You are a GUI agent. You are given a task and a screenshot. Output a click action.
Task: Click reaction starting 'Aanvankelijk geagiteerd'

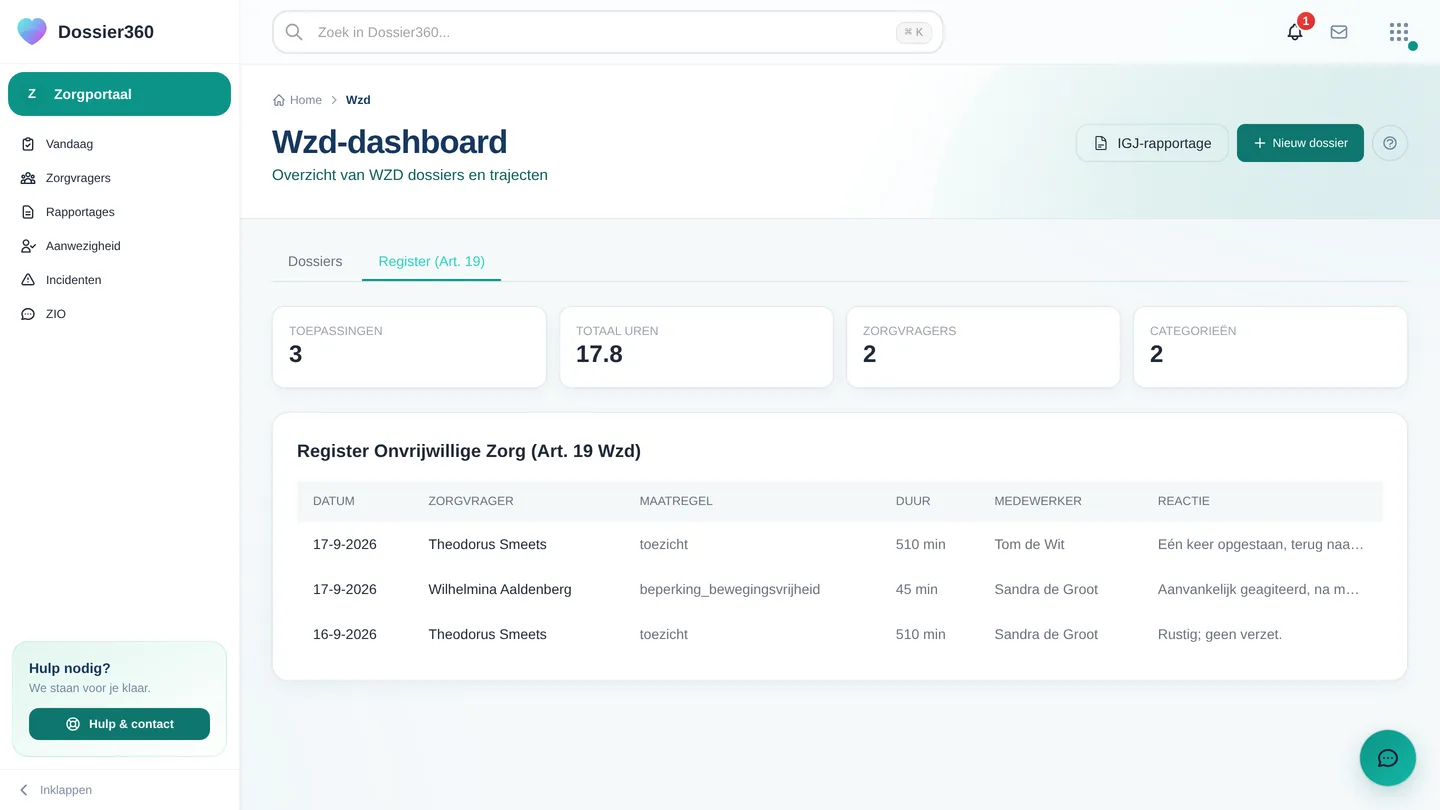click(x=1260, y=589)
